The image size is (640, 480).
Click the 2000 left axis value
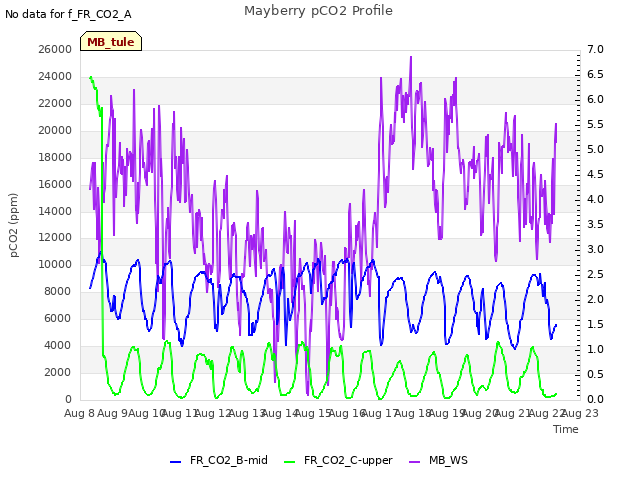click(58, 372)
